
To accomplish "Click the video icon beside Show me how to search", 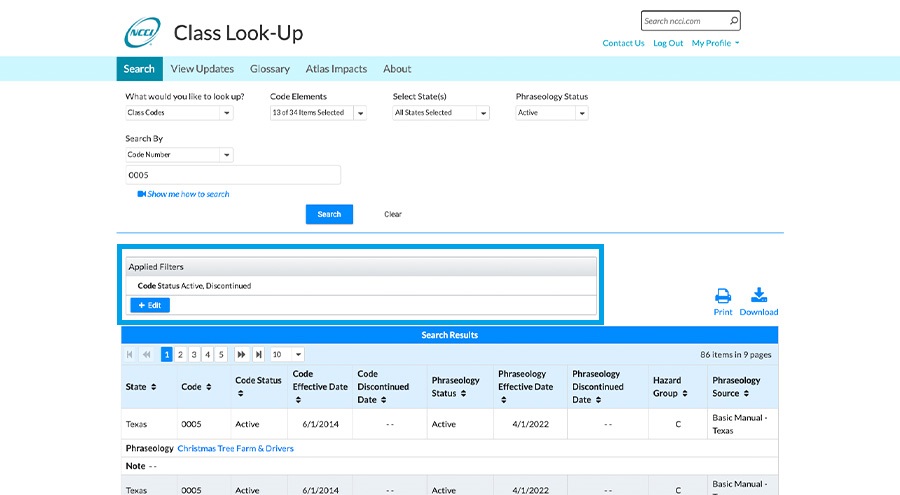I will pyautogui.click(x=141, y=194).
